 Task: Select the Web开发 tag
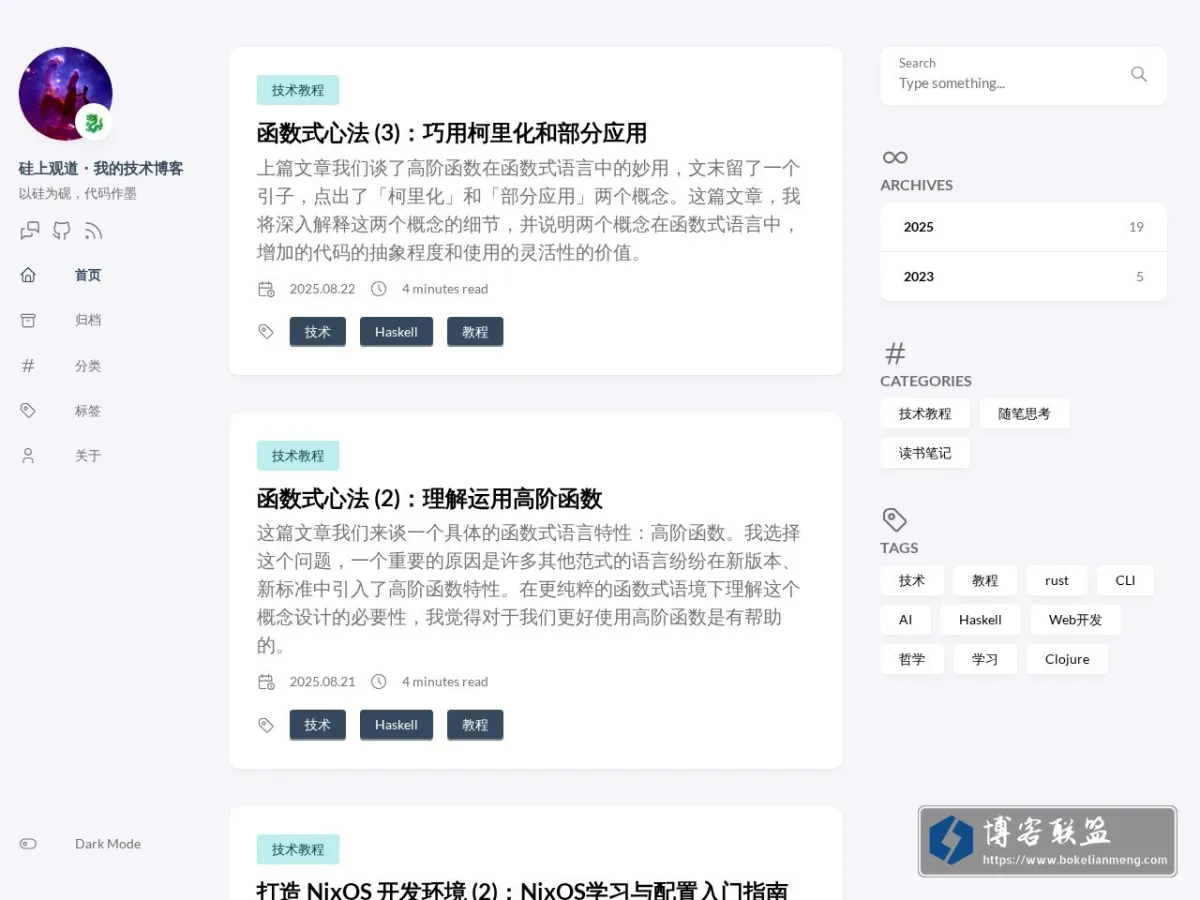[1075, 620]
